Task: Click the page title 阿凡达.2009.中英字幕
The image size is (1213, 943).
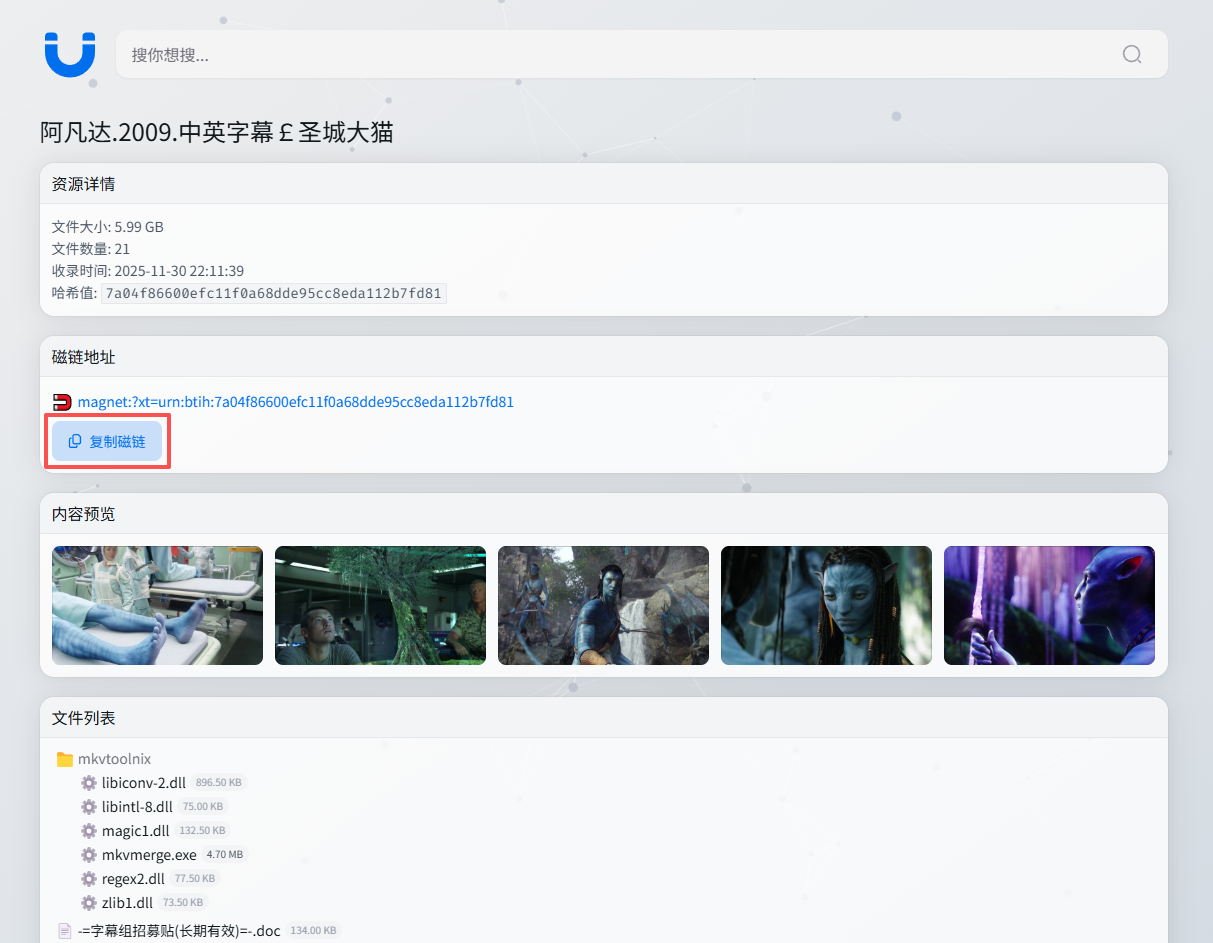Action: [217, 132]
